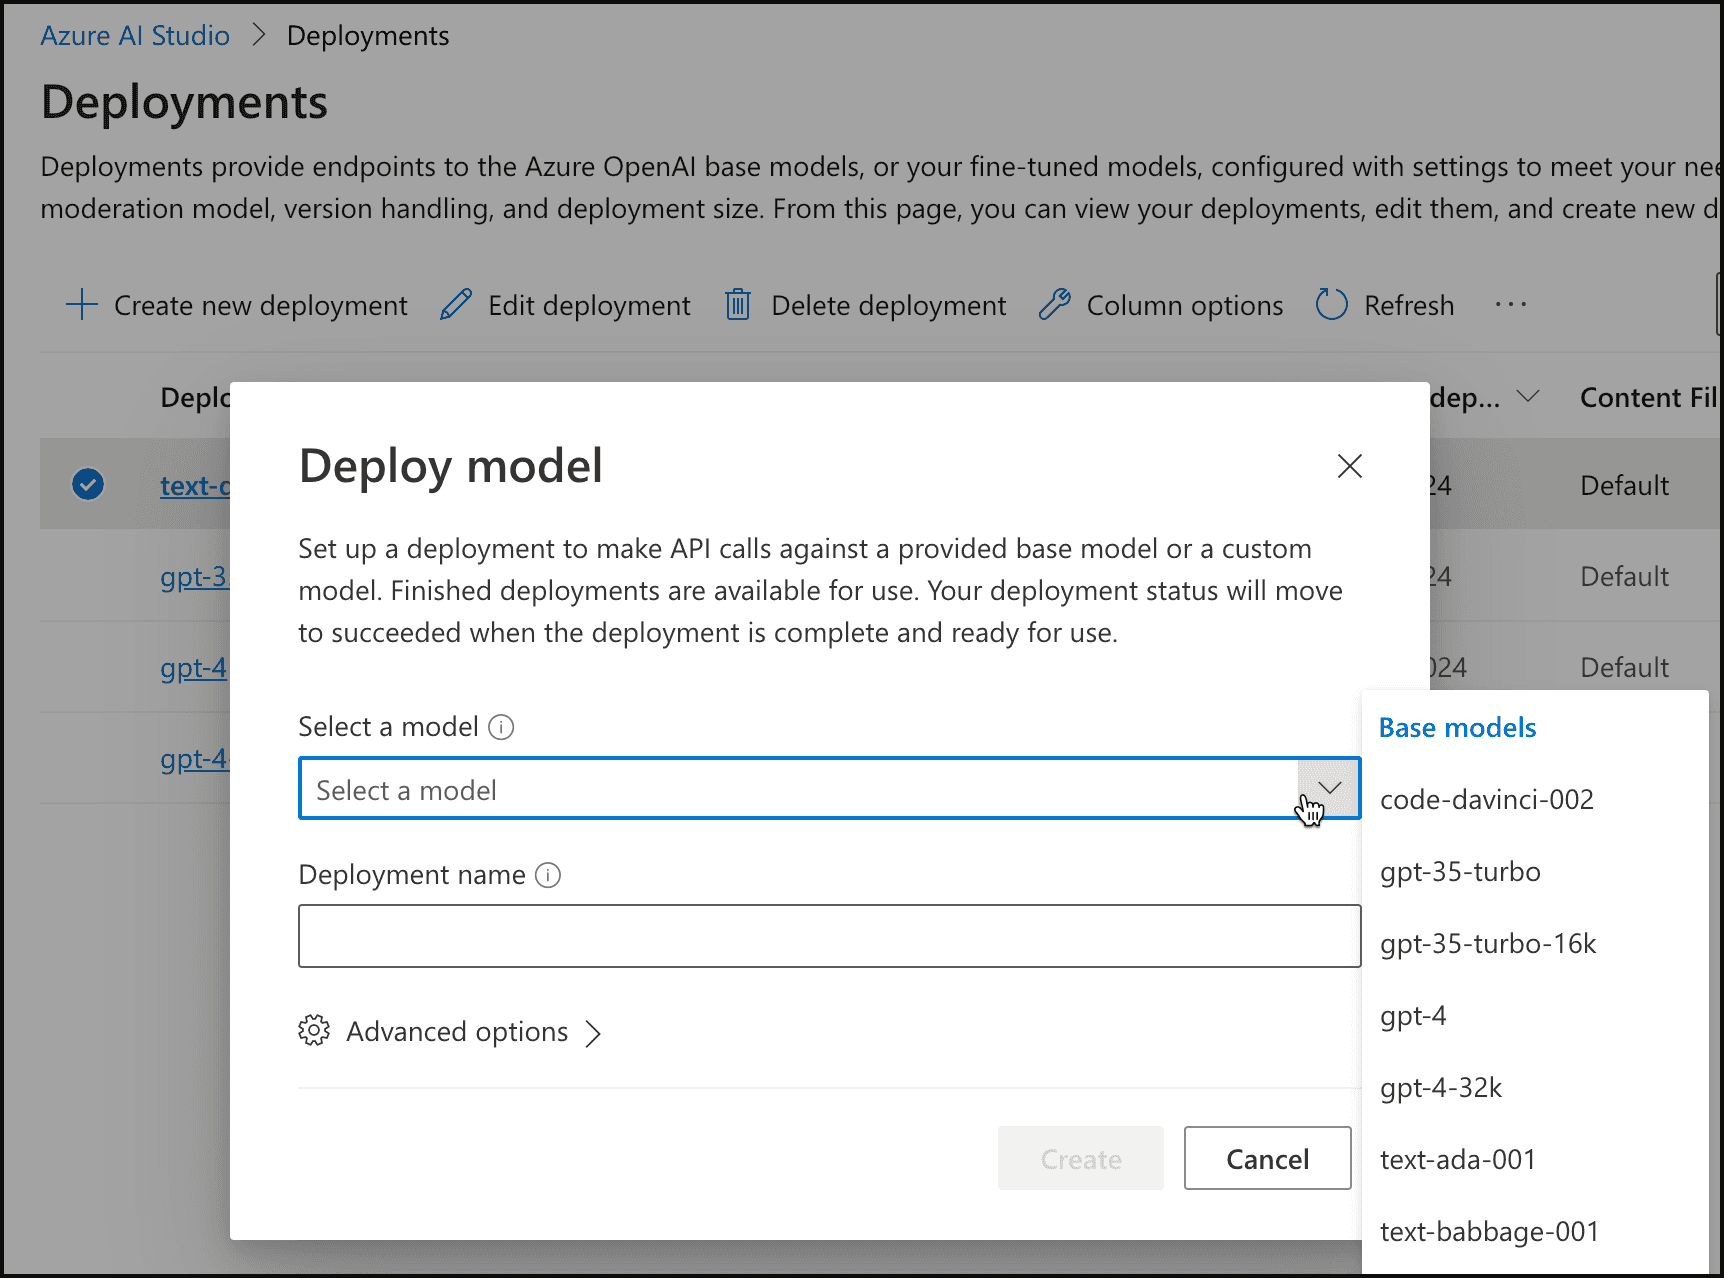Image resolution: width=1724 pixels, height=1278 pixels.
Task: Open the Select a model dropdown arrow
Action: [x=1329, y=788]
